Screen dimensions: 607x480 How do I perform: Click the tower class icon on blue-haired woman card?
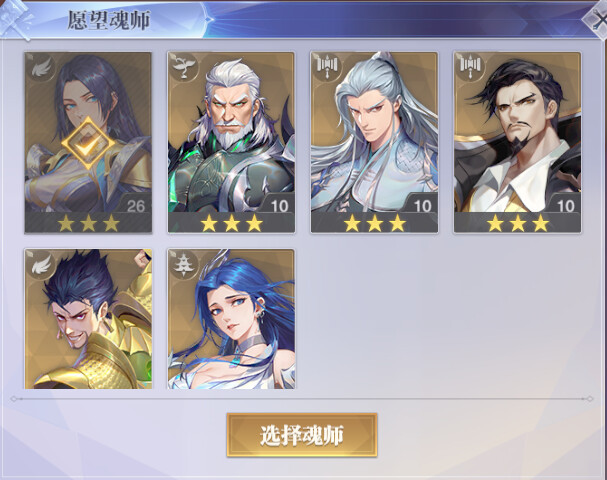tap(184, 265)
